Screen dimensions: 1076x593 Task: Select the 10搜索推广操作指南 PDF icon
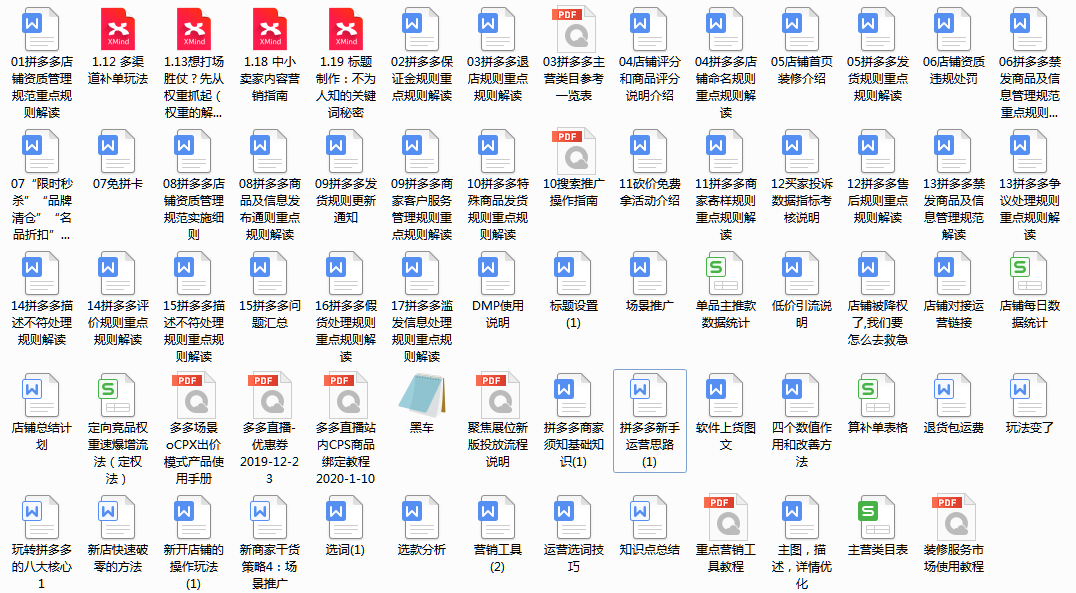[x=574, y=151]
